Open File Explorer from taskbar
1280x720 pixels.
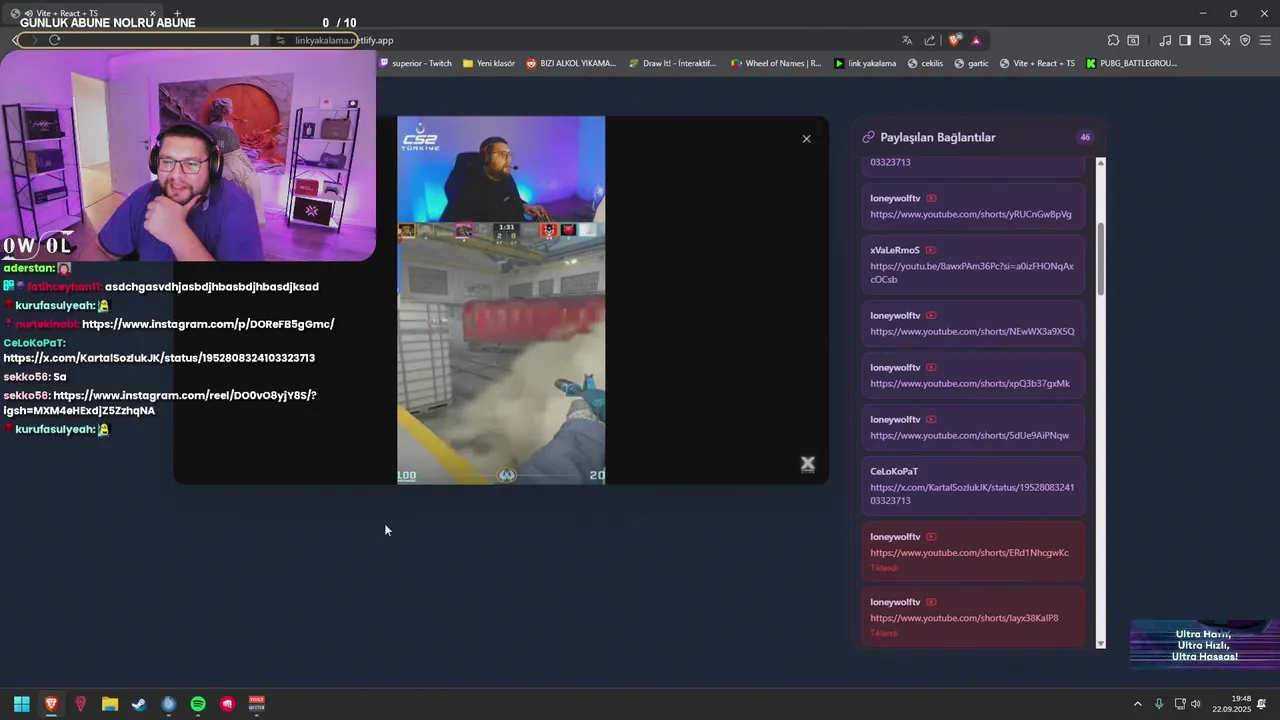tap(110, 704)
